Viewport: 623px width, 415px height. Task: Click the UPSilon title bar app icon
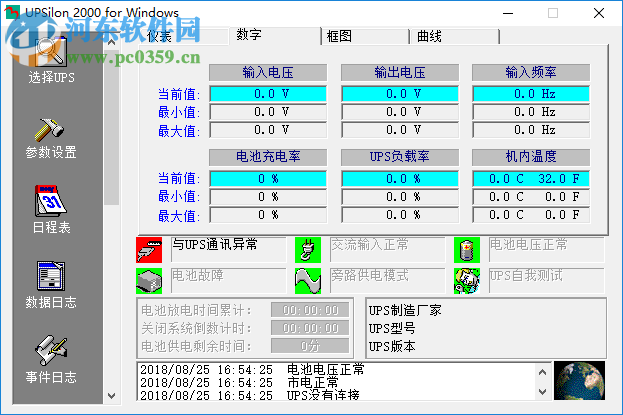pos(12,12)
